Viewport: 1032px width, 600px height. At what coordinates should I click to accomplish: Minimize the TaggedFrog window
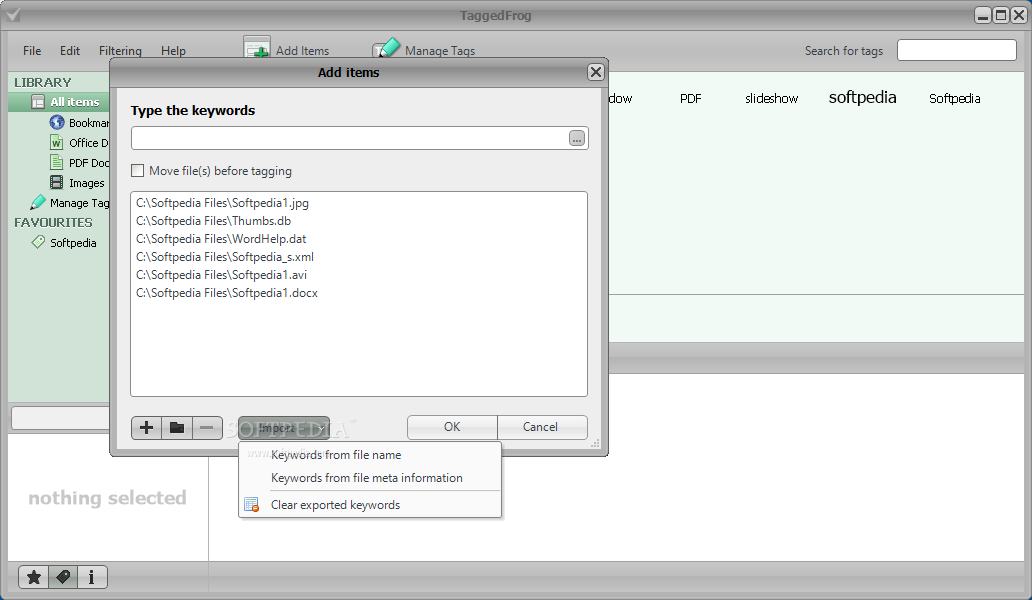pyautogui.click(x=983, y=15)
